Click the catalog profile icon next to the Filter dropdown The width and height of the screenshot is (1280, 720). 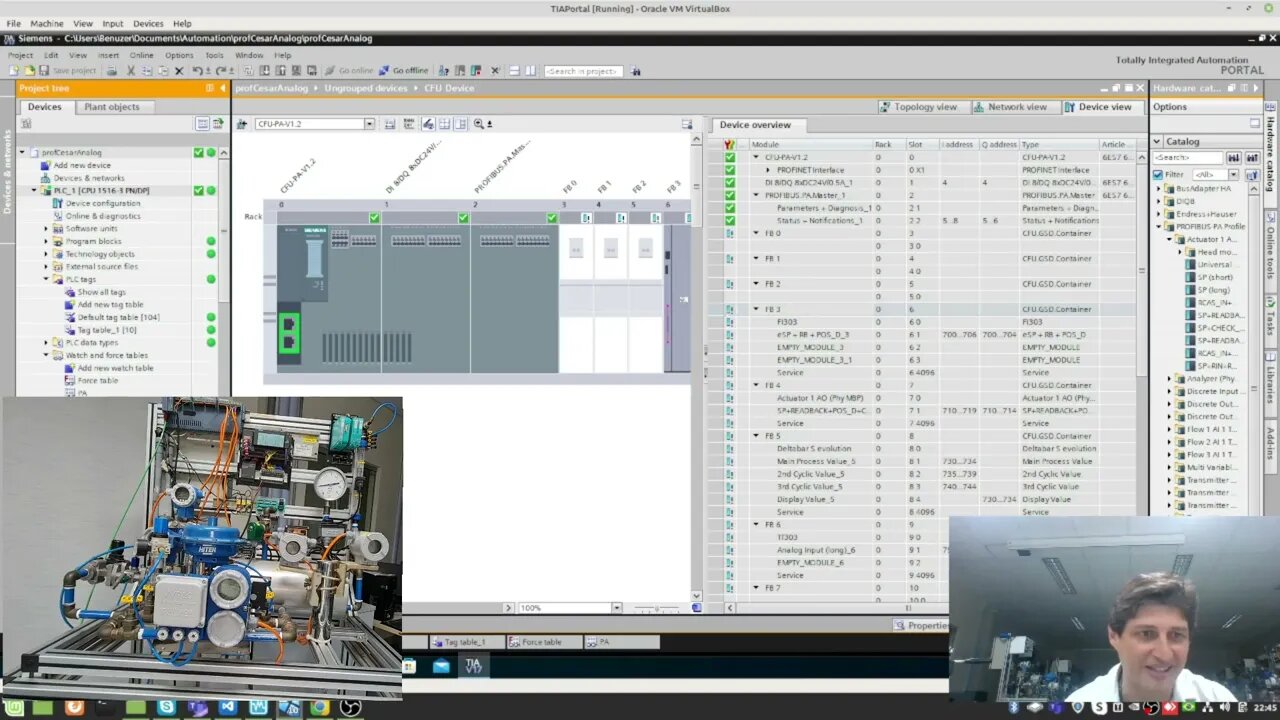[1250, 174]
